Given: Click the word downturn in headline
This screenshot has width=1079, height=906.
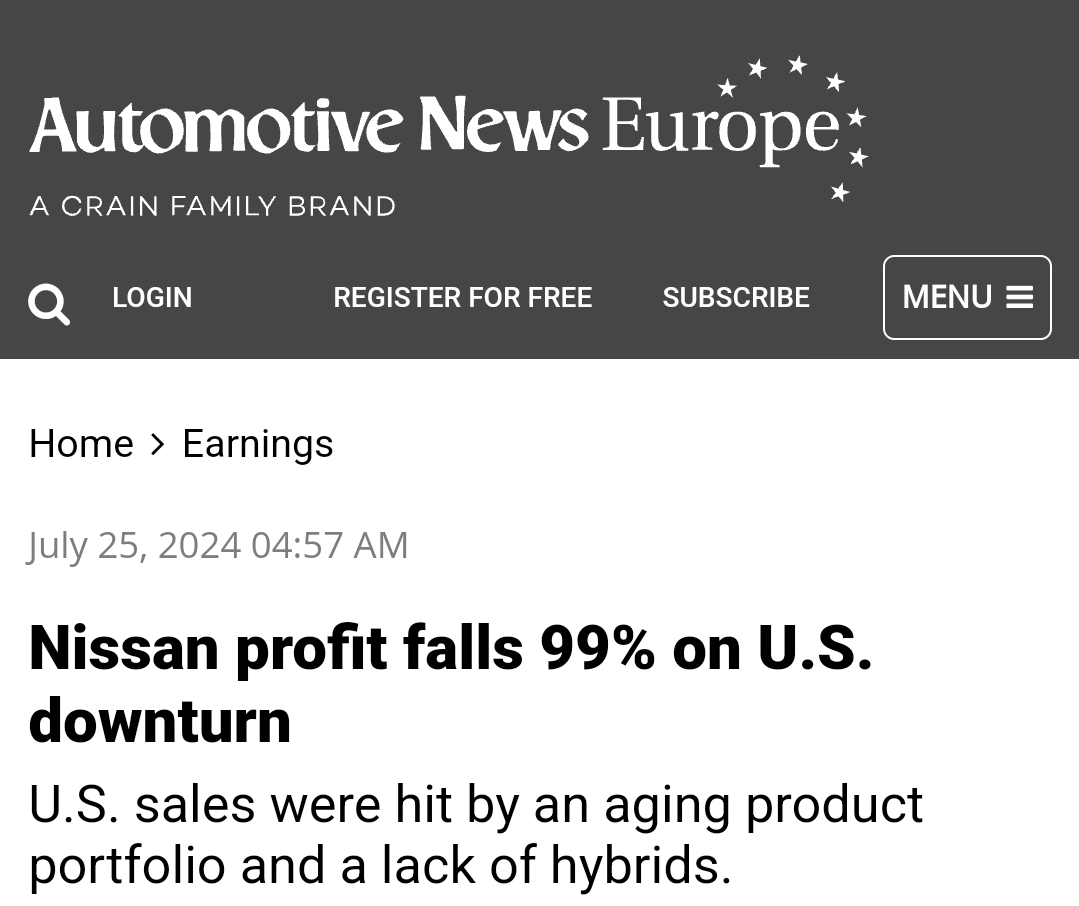Looking at the screenshot, I should [160, 721].
